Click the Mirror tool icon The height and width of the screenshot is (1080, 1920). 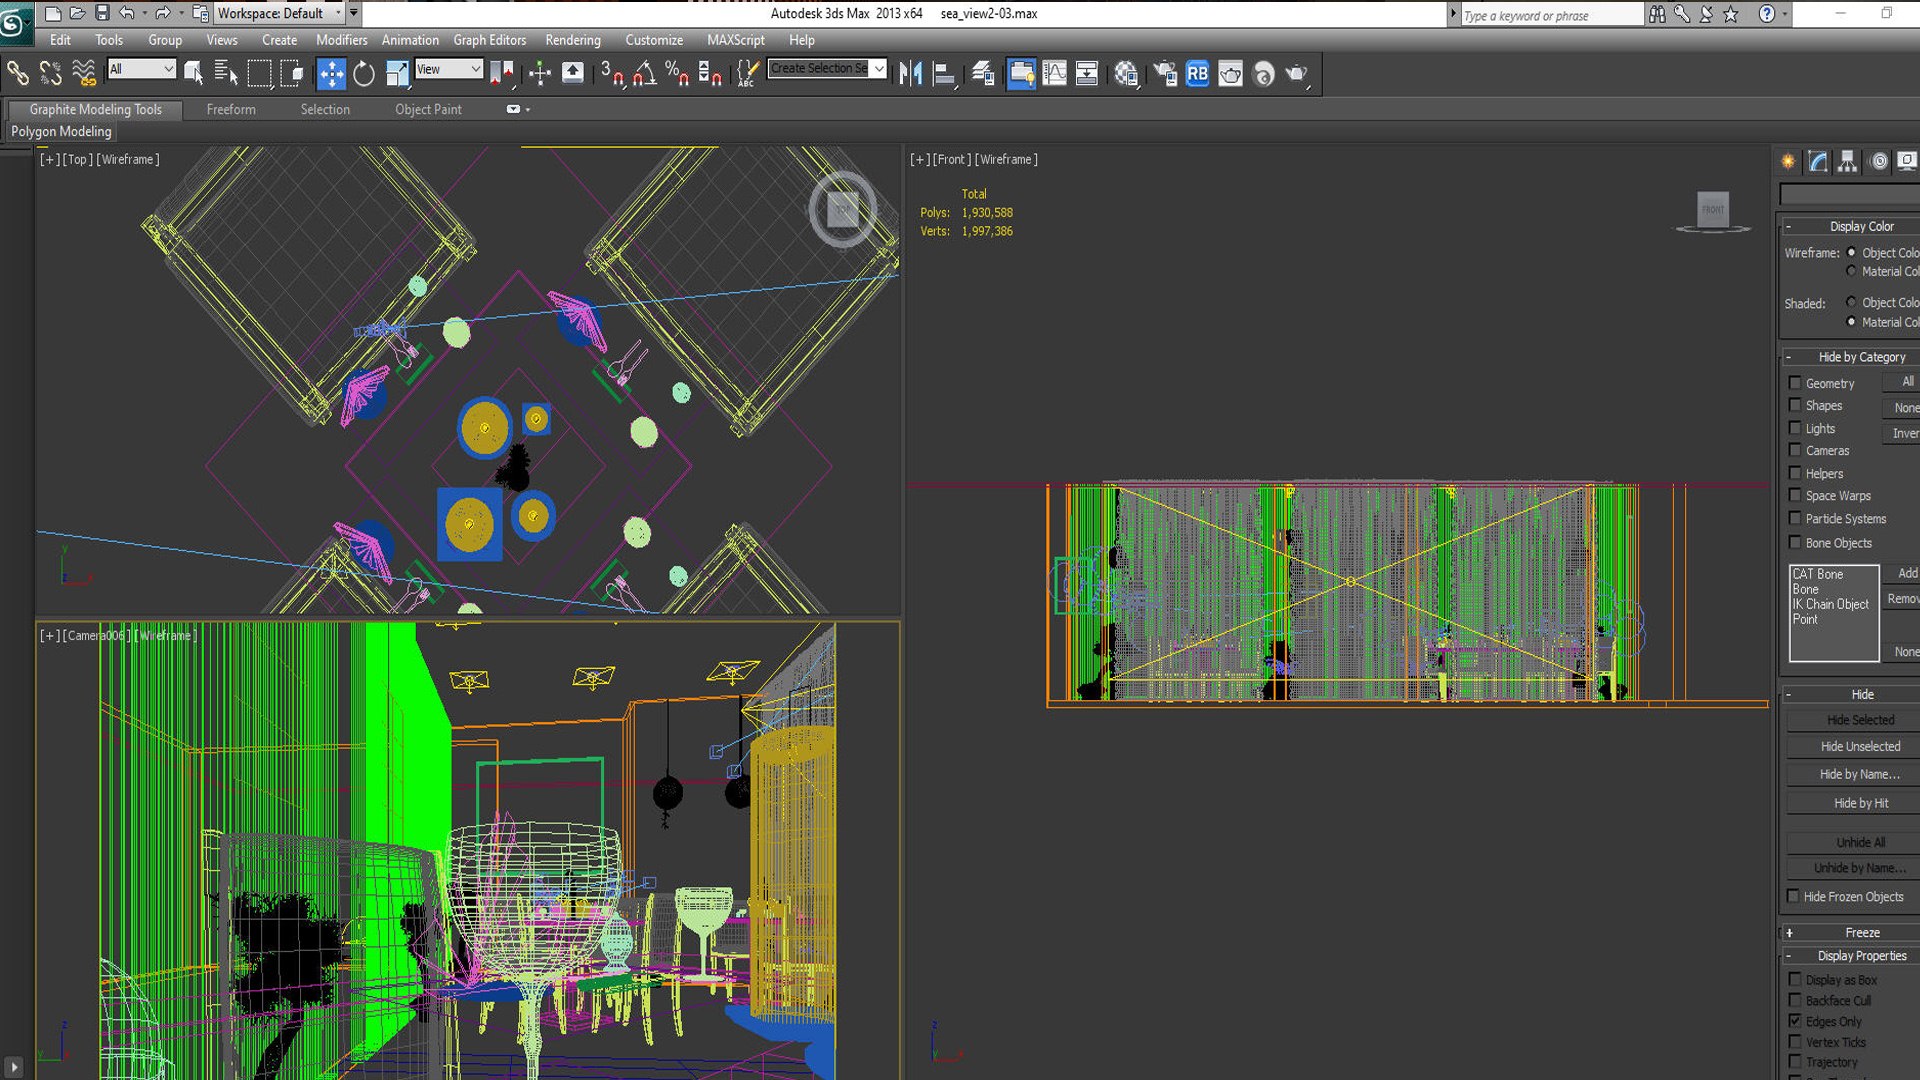(x=910, y=73)
